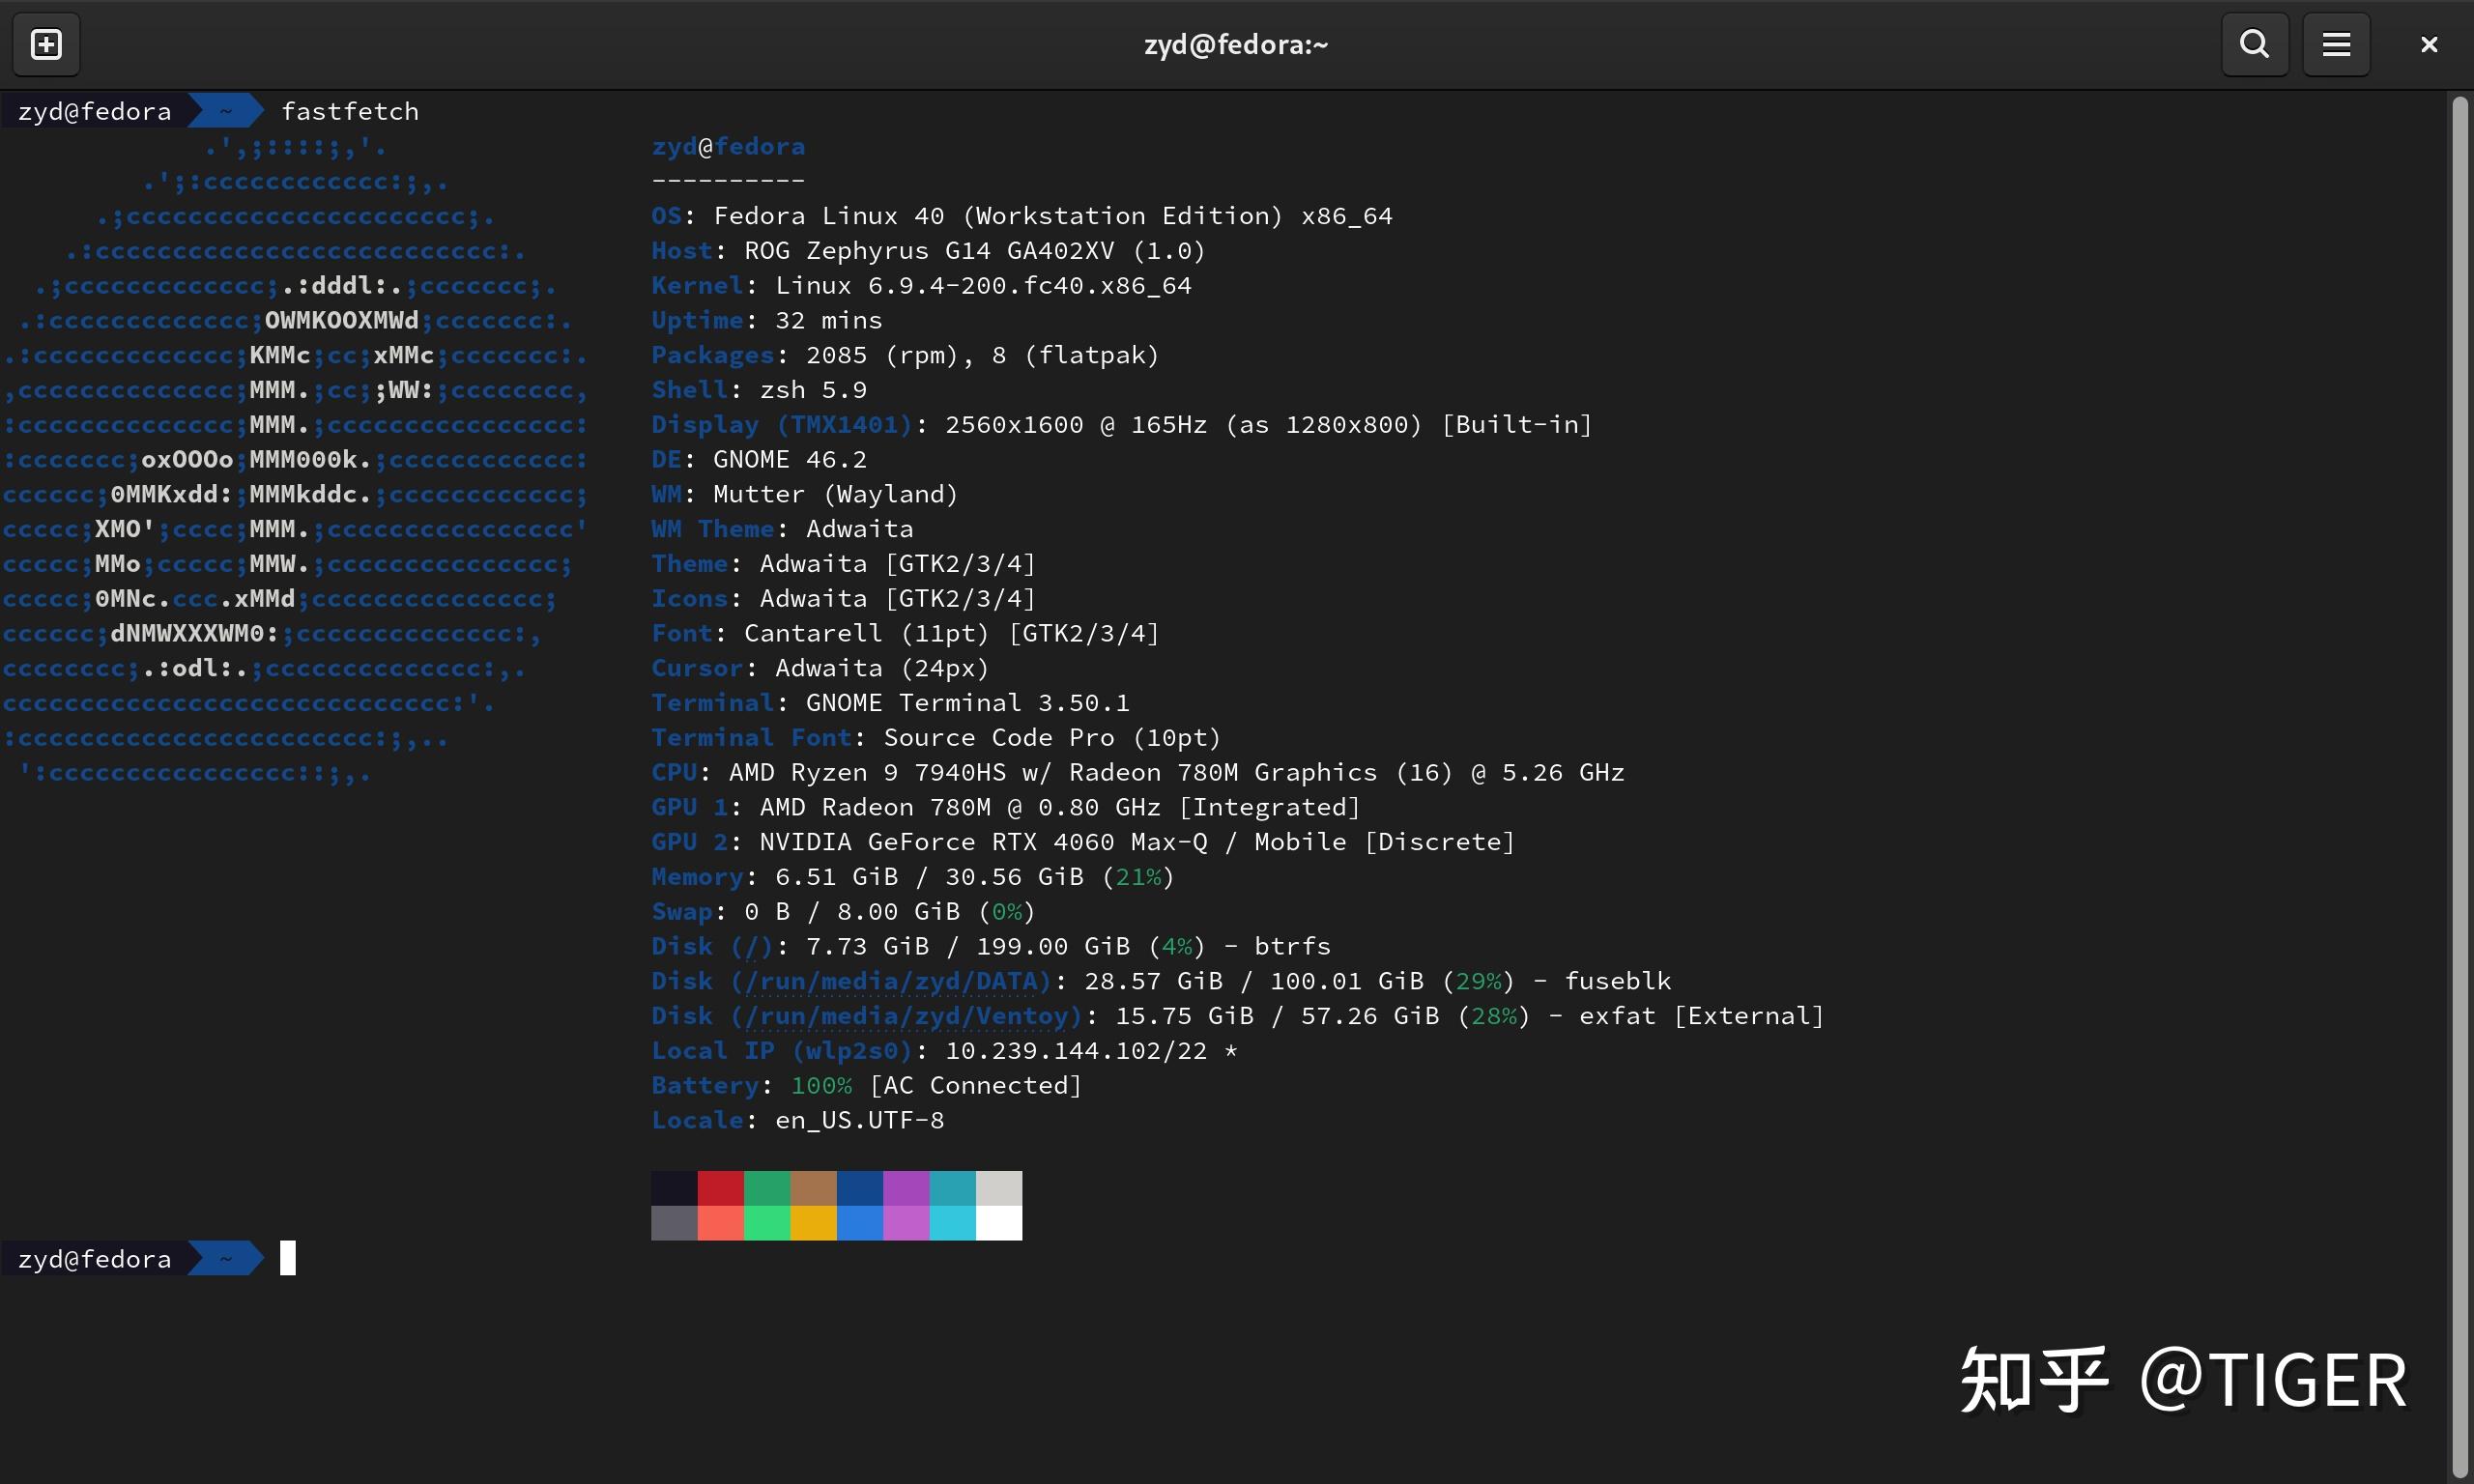Click the GPU 1 value "AMD Radeon 780M"
2474x1484 pixels.
pos(876,807)
